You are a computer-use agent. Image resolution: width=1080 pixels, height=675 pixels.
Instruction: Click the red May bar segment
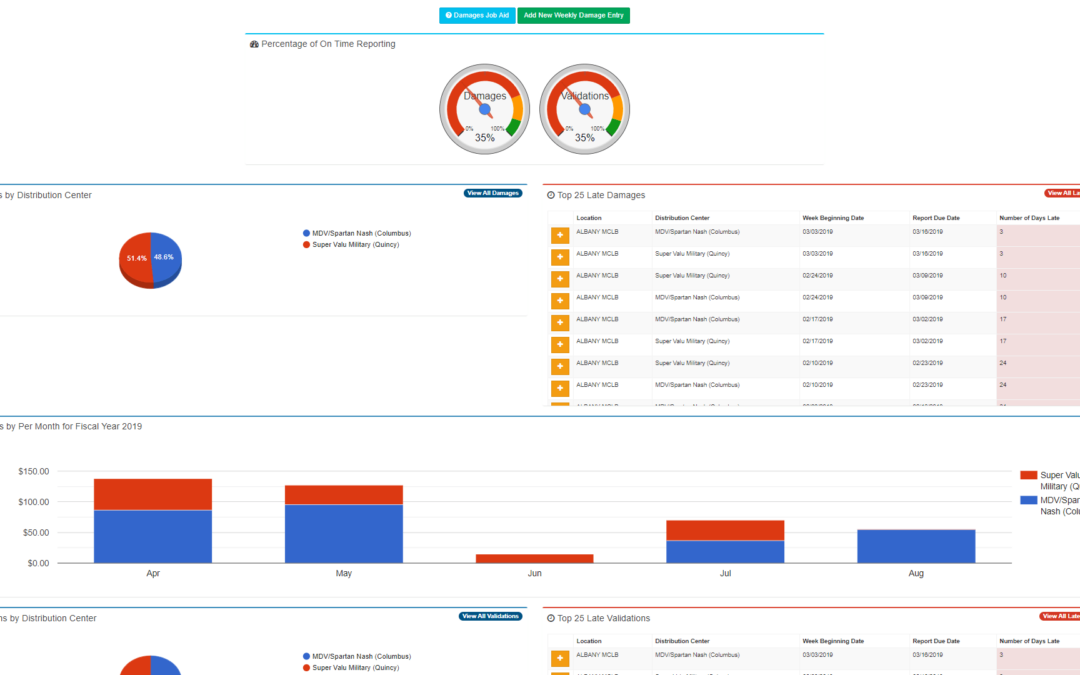(x=344, y=495)
